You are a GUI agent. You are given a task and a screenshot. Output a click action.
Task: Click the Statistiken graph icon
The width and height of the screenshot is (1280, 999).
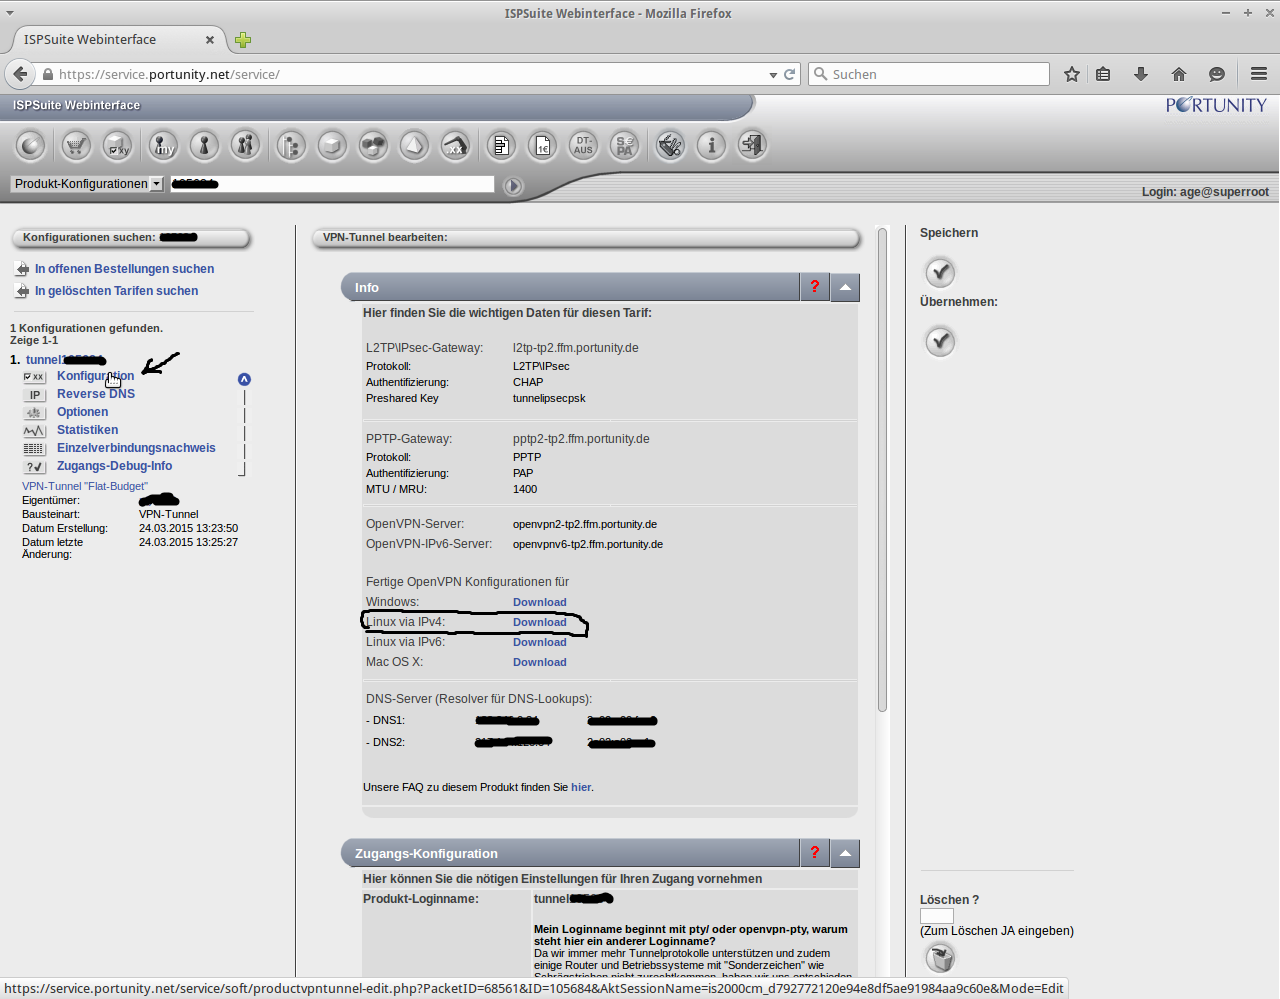[x=35, y=431]
